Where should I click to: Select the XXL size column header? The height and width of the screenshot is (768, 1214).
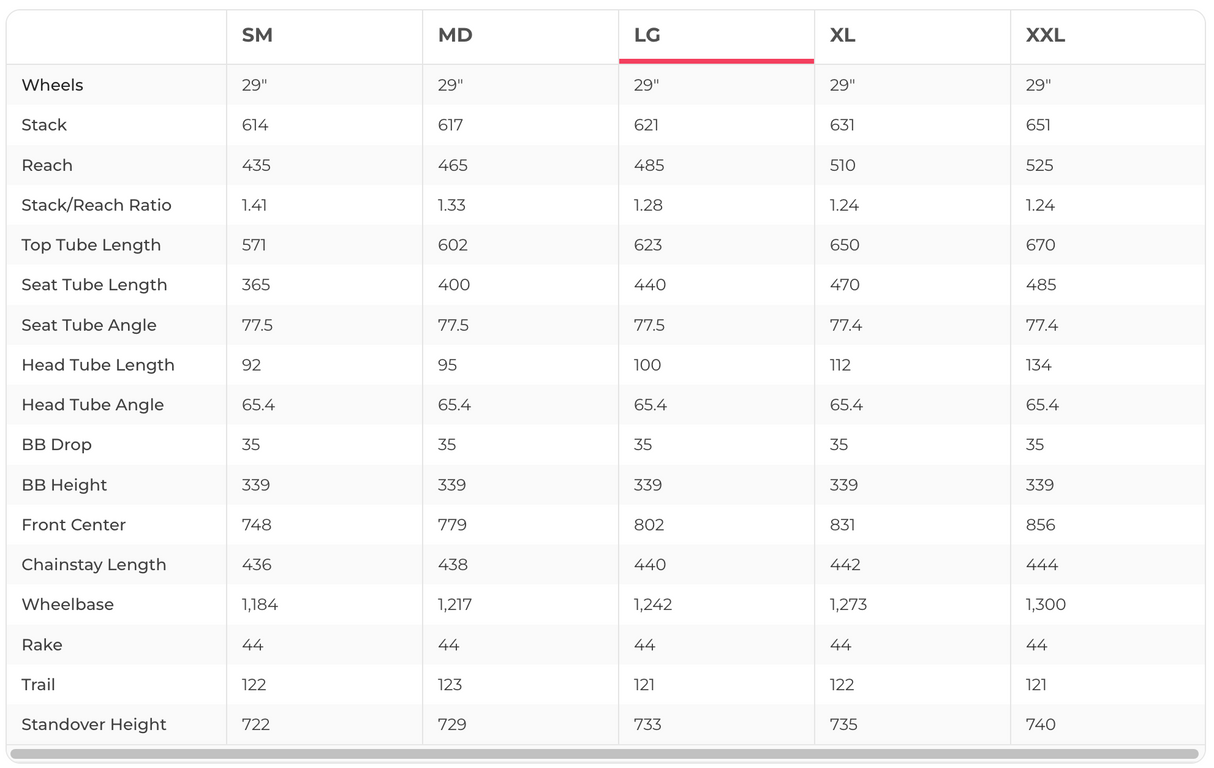tap(1045, 36)
